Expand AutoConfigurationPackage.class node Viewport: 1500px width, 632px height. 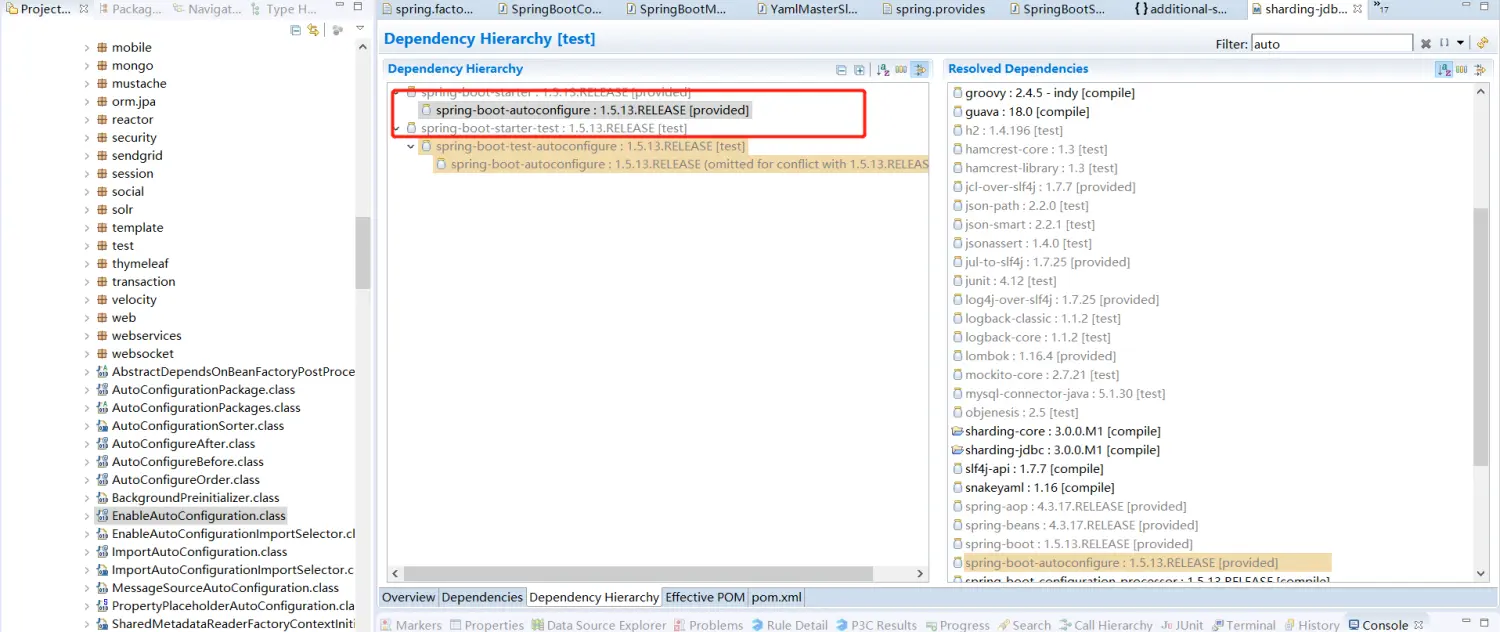[87, 390]
